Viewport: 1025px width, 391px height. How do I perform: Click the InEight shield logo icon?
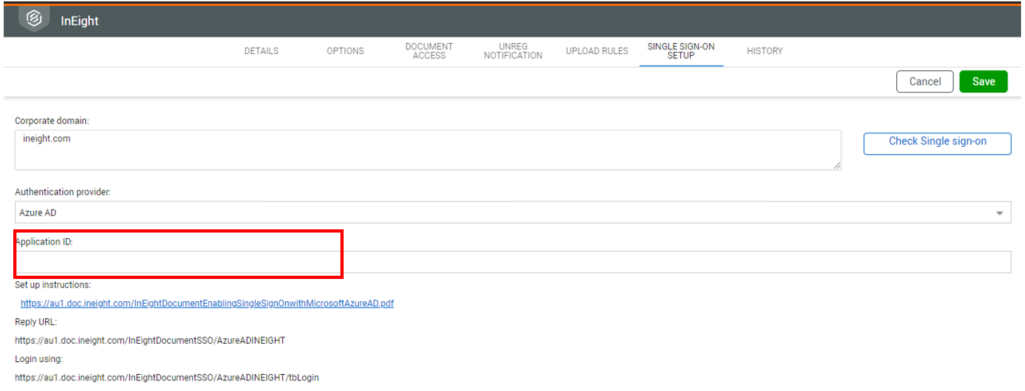pyautogui.click(x=33, y=19)
